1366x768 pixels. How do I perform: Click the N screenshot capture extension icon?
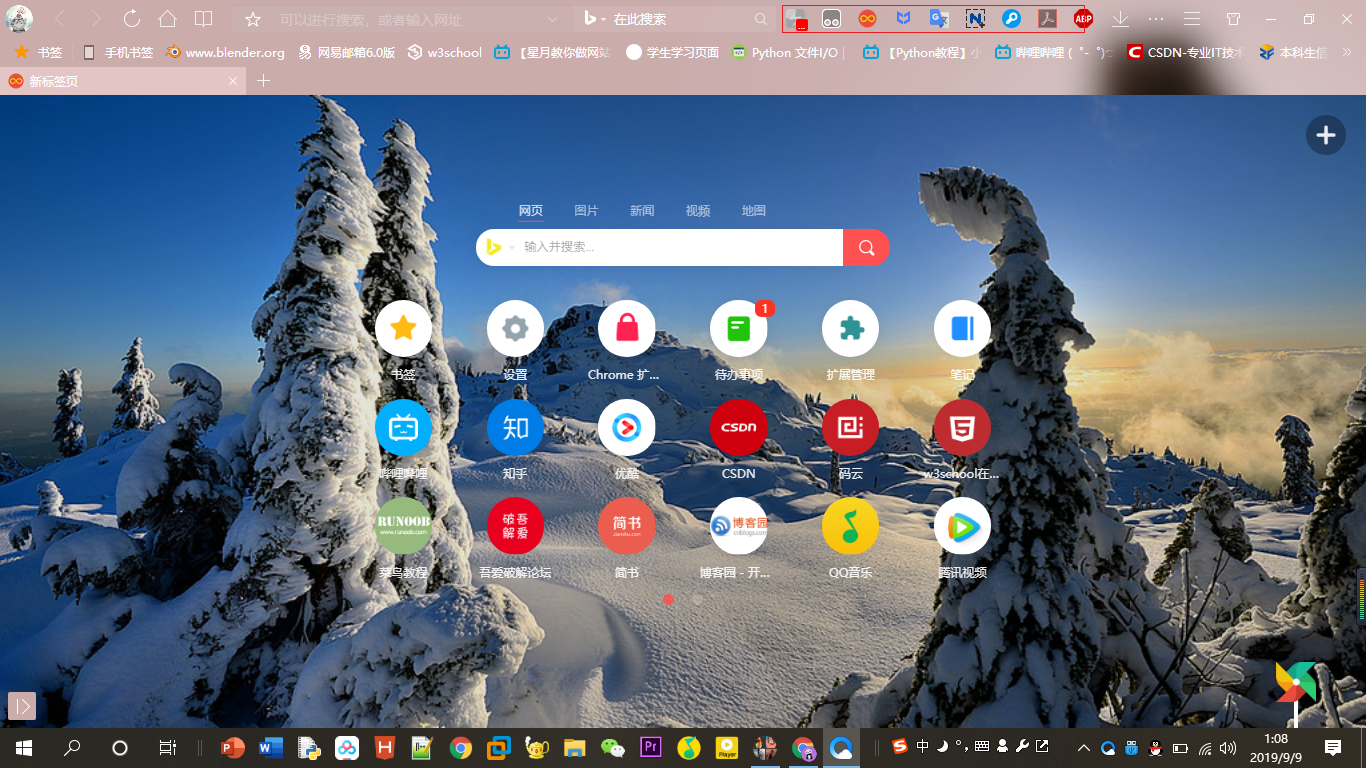point(975,19)
